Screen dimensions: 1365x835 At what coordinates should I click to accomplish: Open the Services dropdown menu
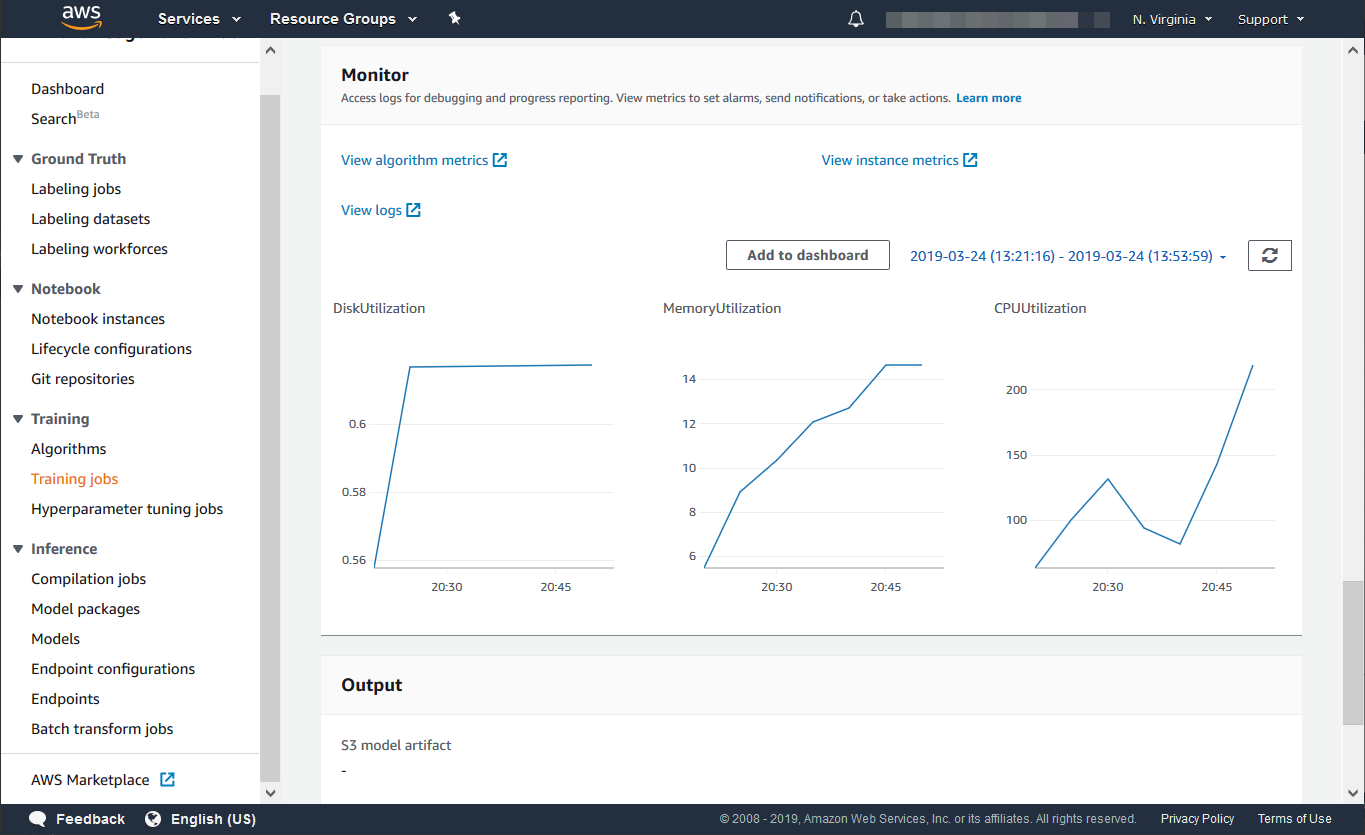(199, 19)
